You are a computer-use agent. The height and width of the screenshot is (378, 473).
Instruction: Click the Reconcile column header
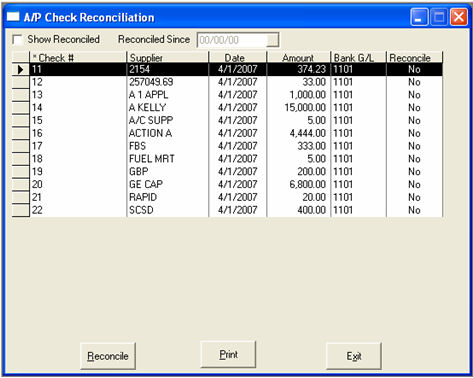point(414,57)
